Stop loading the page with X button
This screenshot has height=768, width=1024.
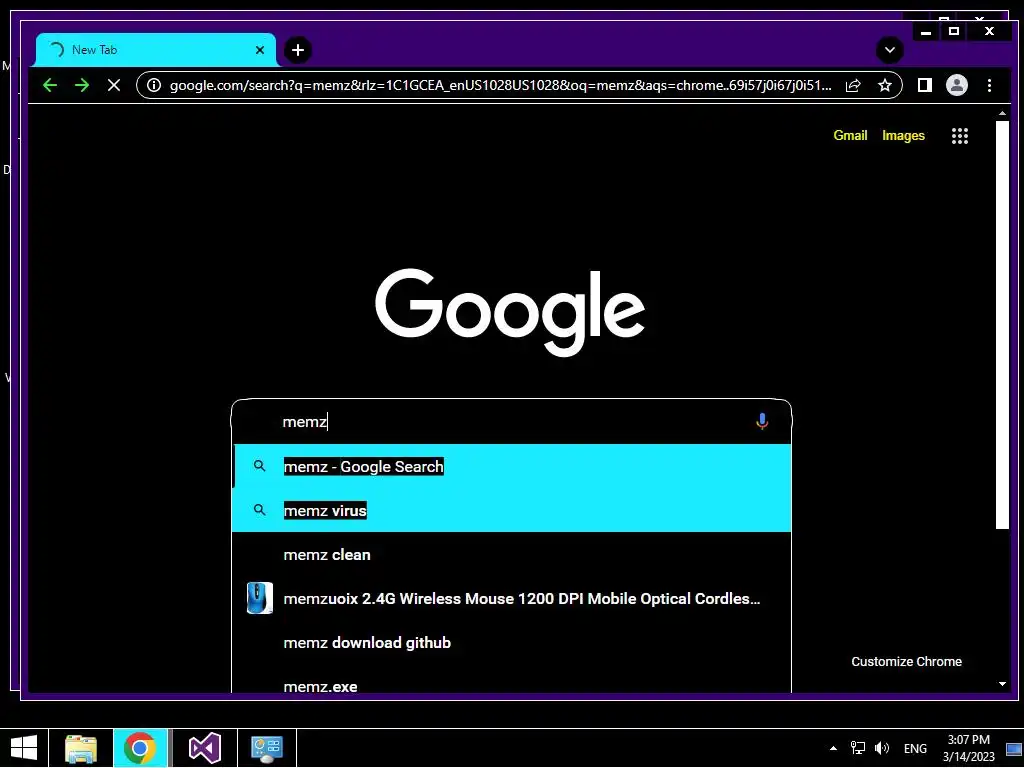pyautogui.click(x=114, y=85)
